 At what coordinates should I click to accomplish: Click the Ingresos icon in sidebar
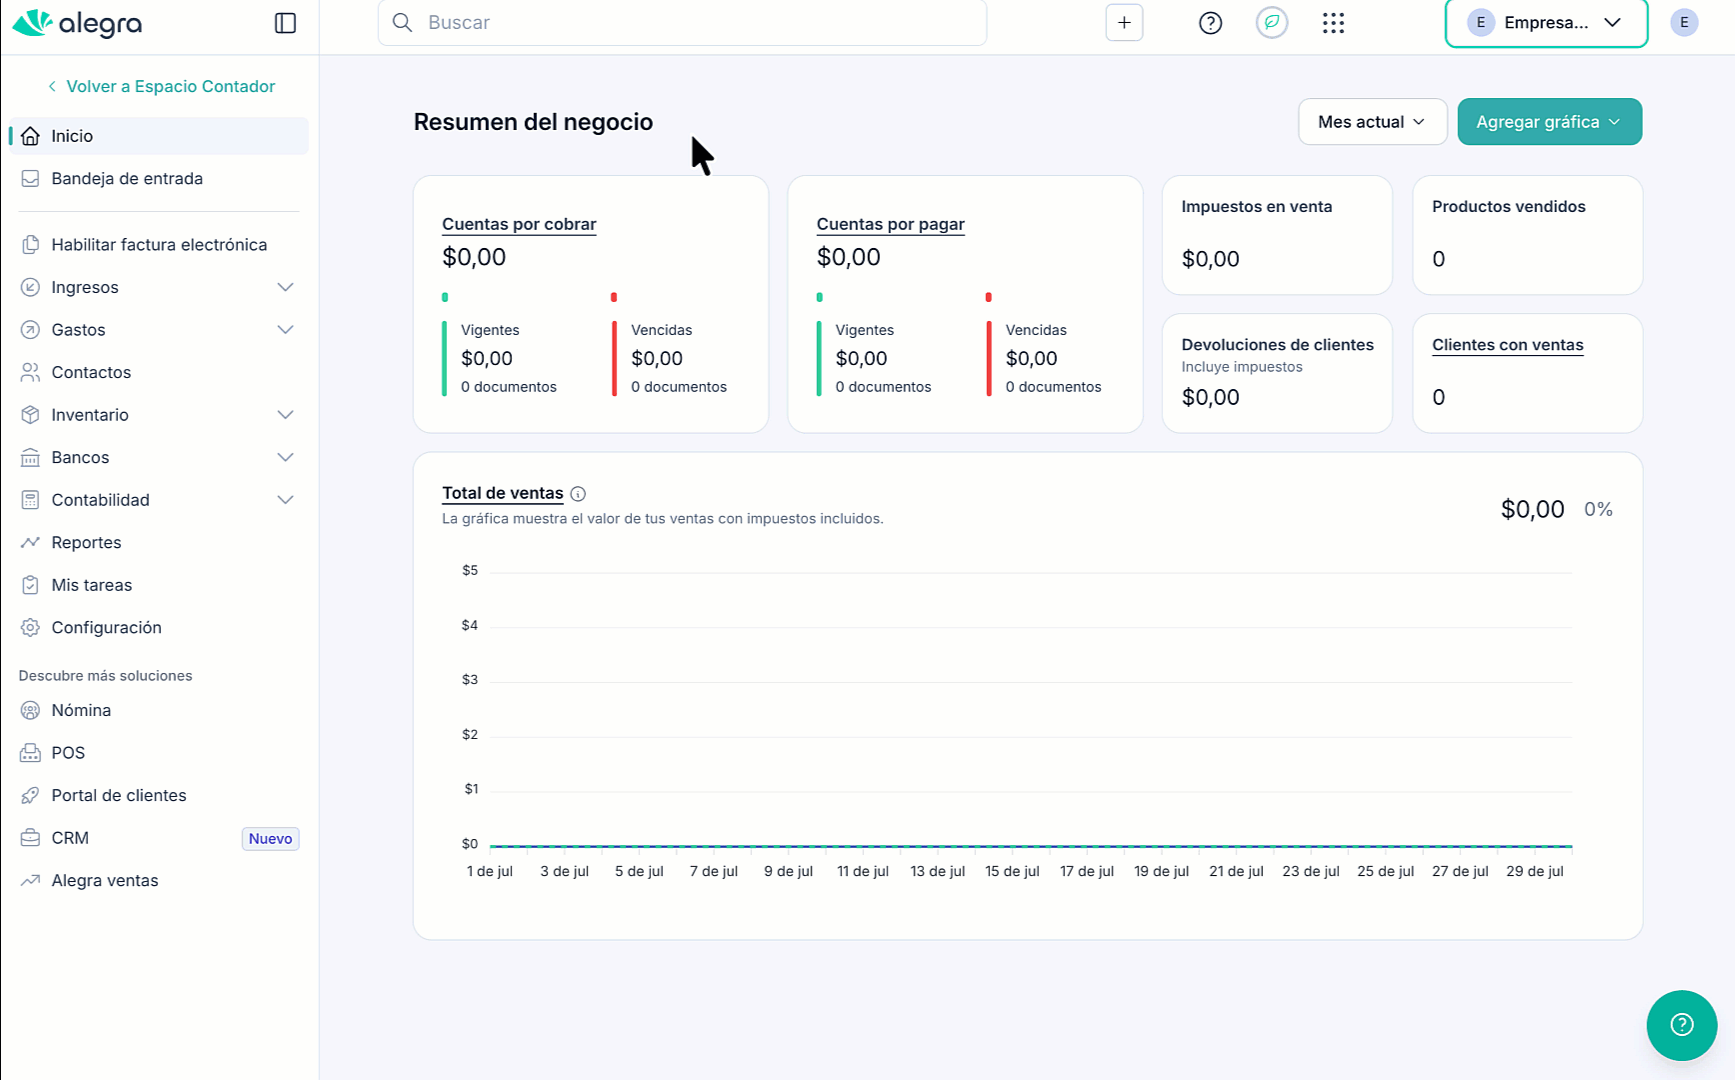coord(31,287)
